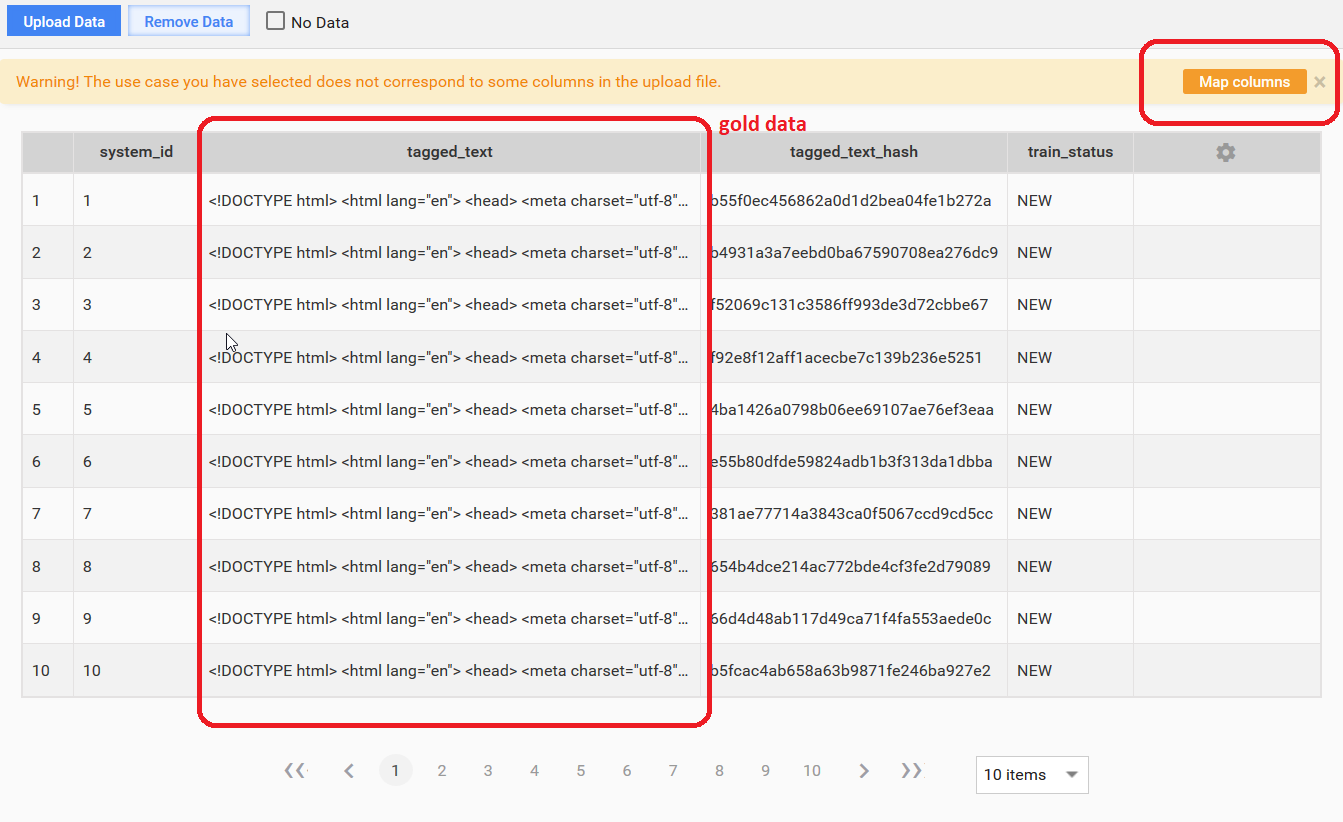Select page 7 in pagination

click(673, 770)
